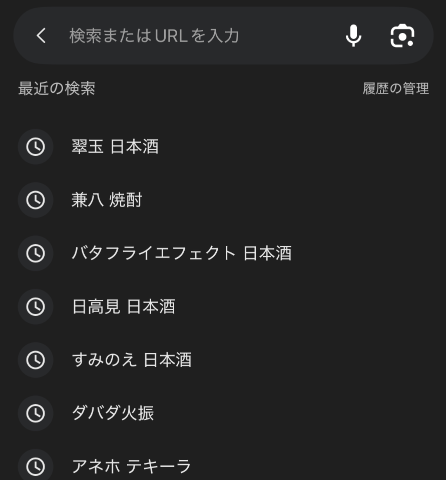Image resolution: width=446 pixels, height=480 pixels.
Task: Open Google Lens camera search icon
Action: [402, 36]
